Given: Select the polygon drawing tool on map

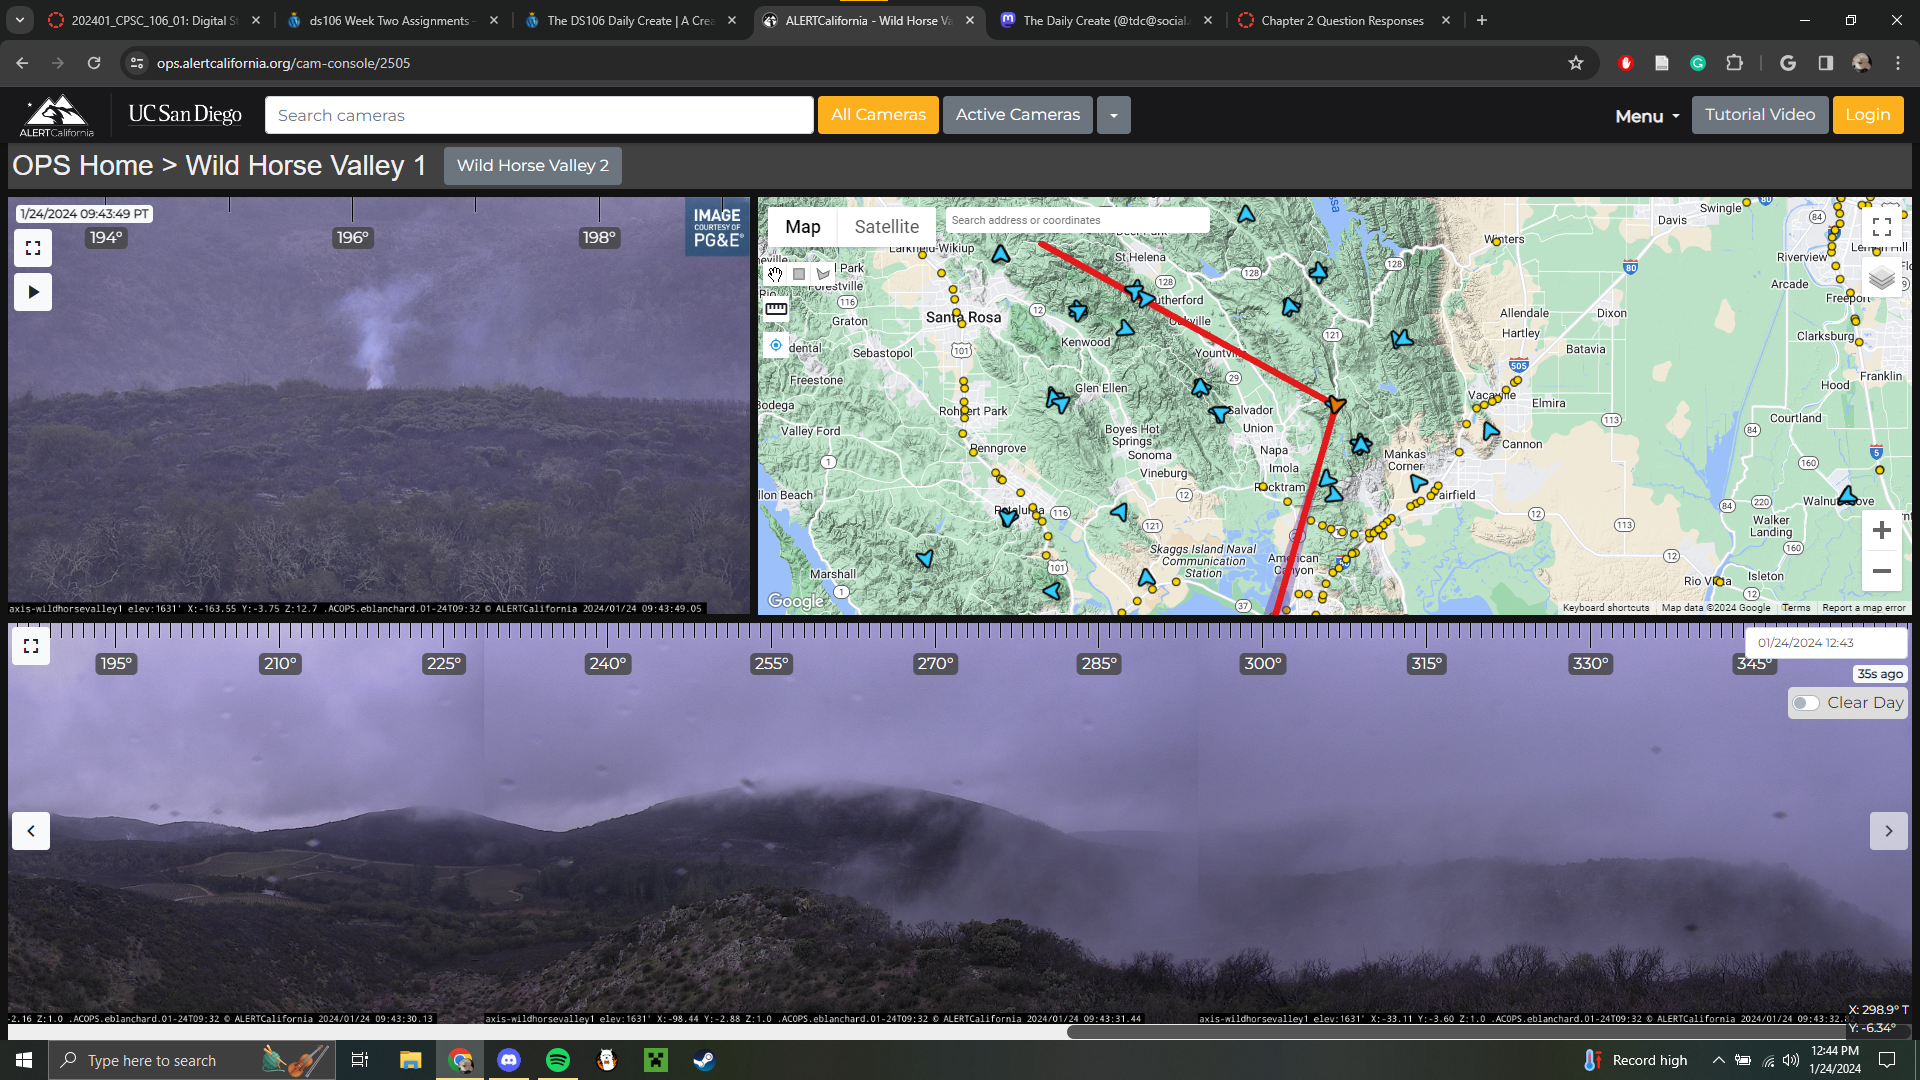Looking at the screenshot, I should tap(823, 274).
